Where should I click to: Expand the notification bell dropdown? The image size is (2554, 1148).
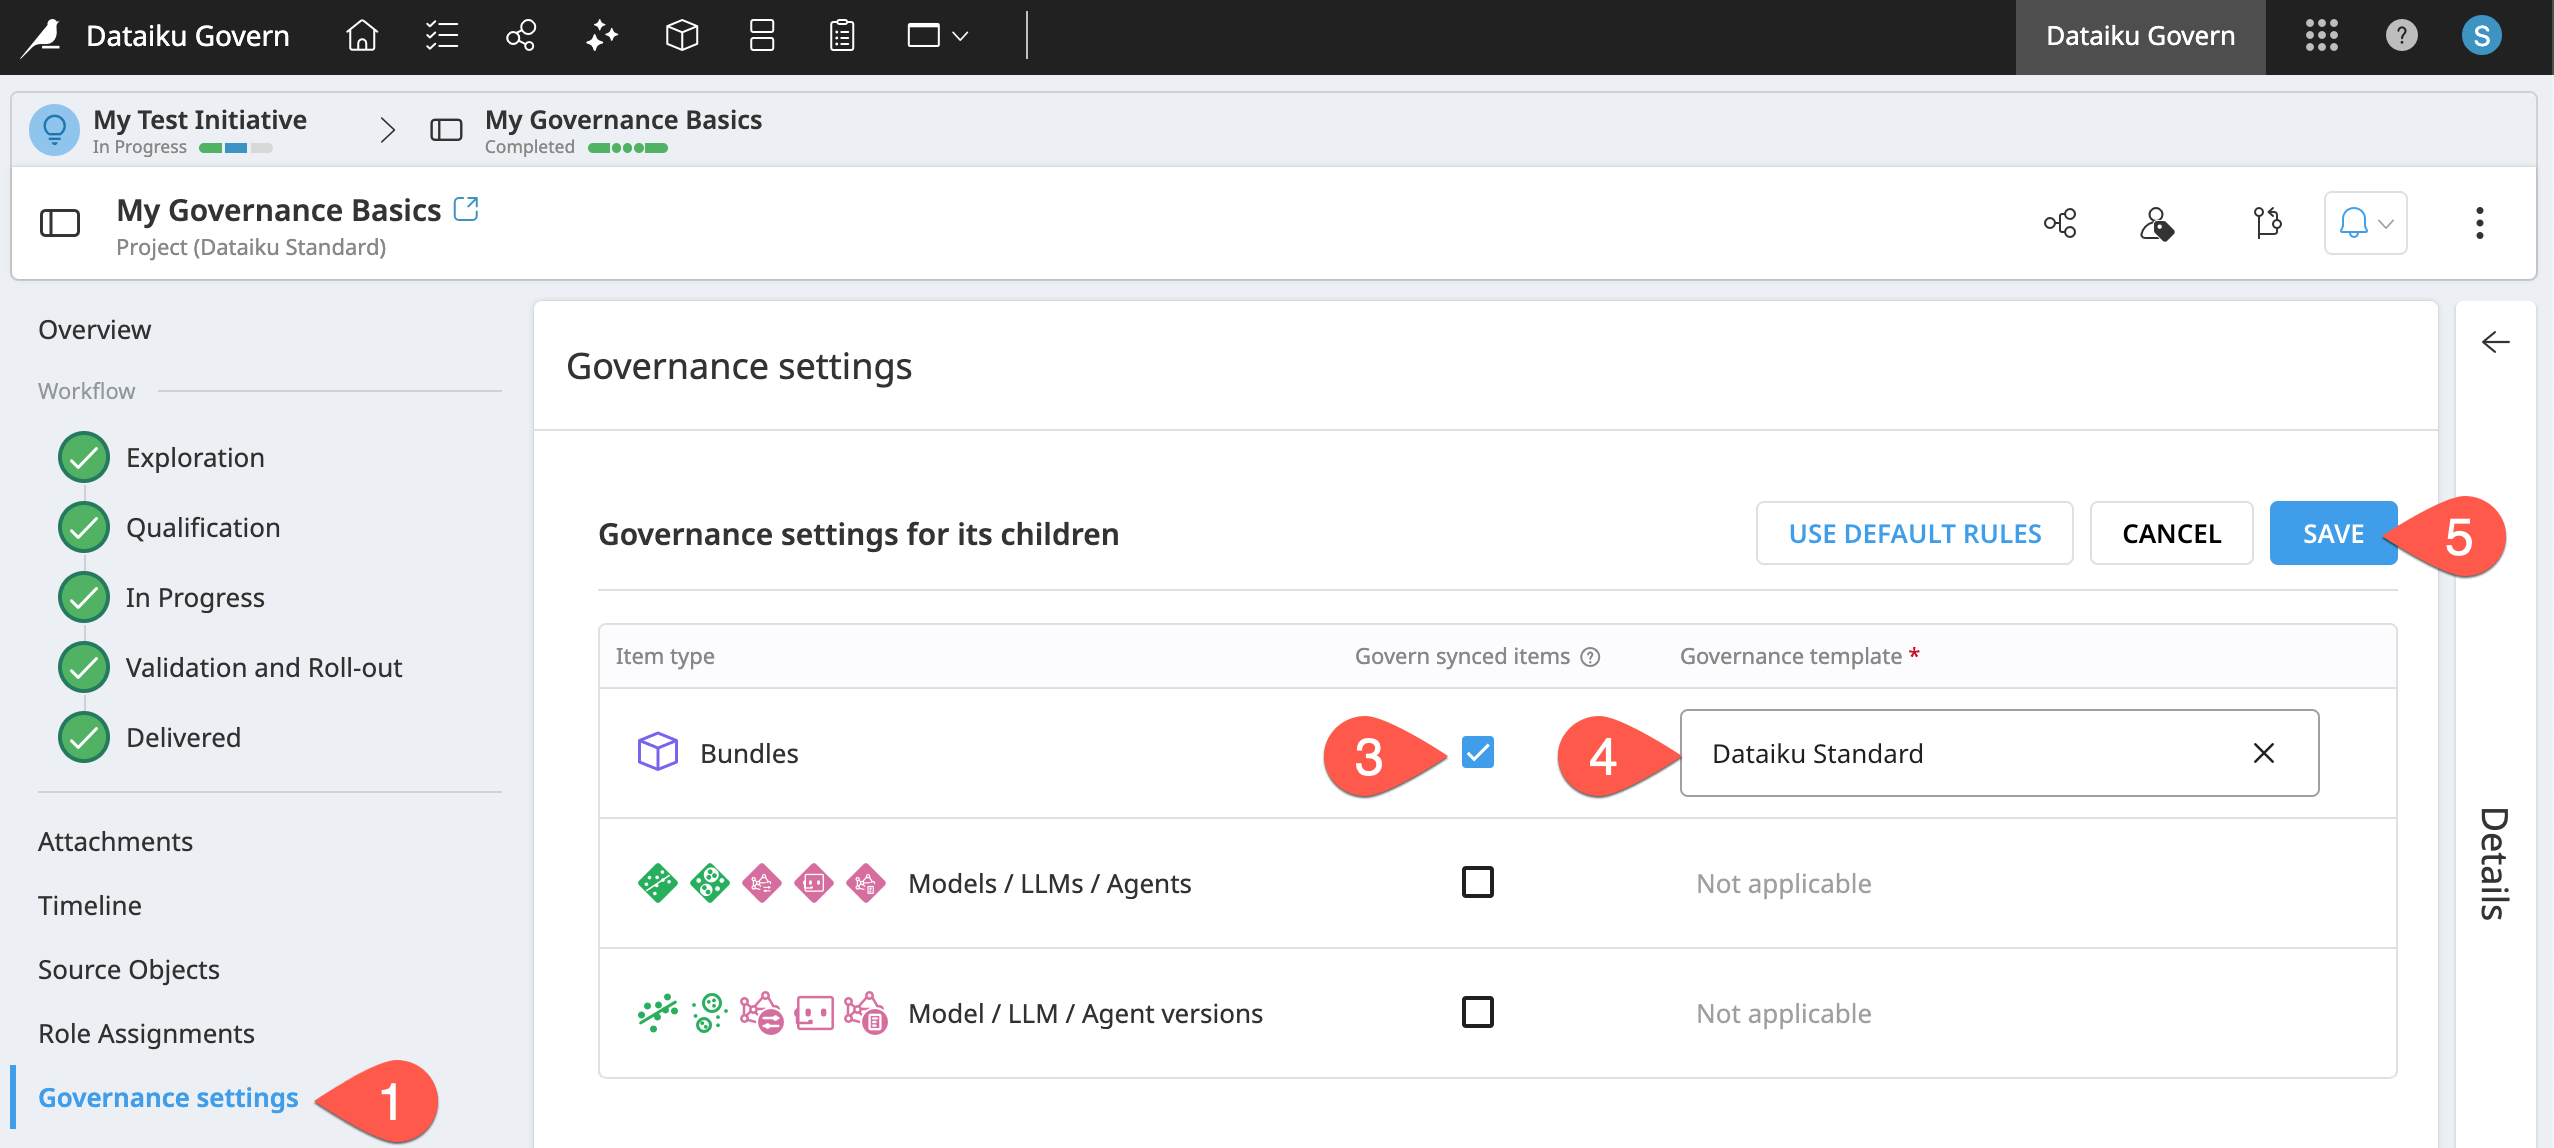click(x=2365, y=223)
